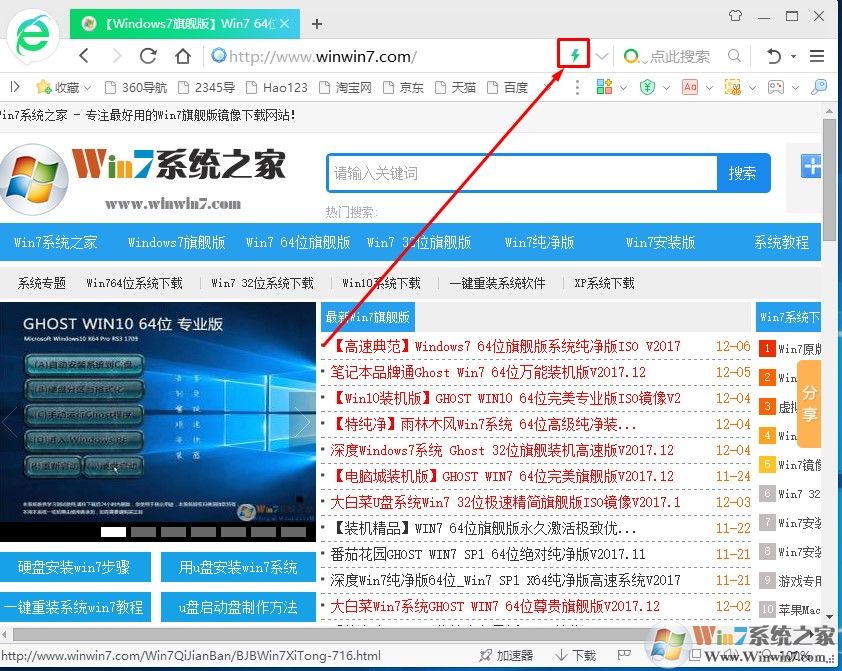Screen dimensions: 842x671
Task: Close the Windows7旗舰版 tab
Action: point(285,23)
